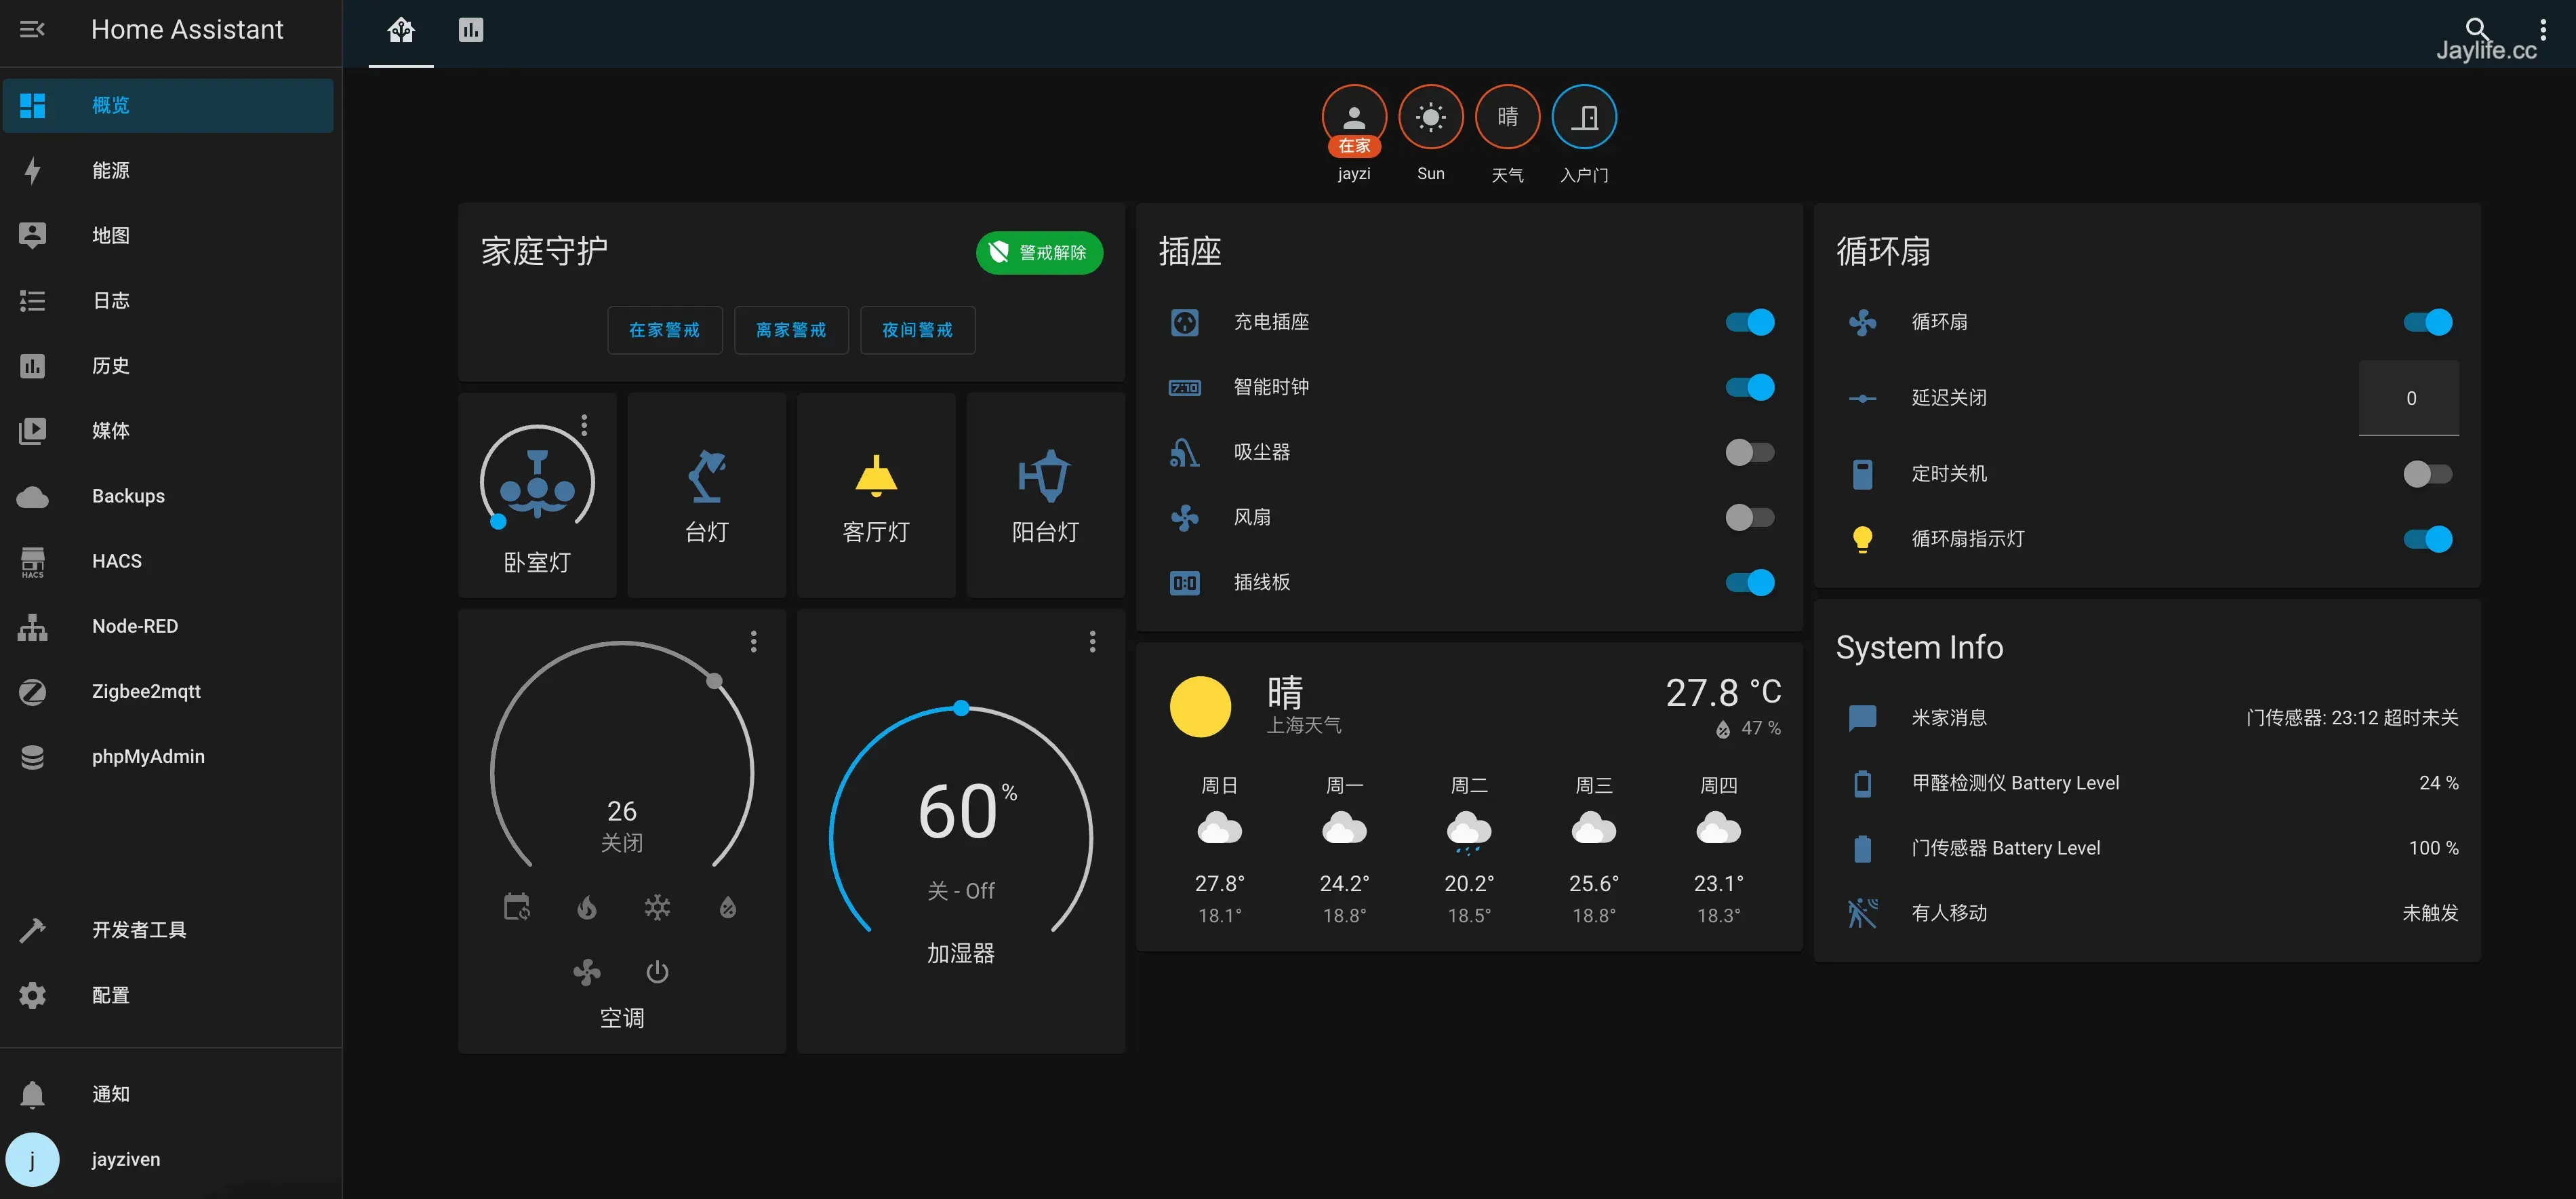2576x1199 pixels.
Task: Collapse sidebar with hamburger menu icon
Action: [x=32, y=30]
